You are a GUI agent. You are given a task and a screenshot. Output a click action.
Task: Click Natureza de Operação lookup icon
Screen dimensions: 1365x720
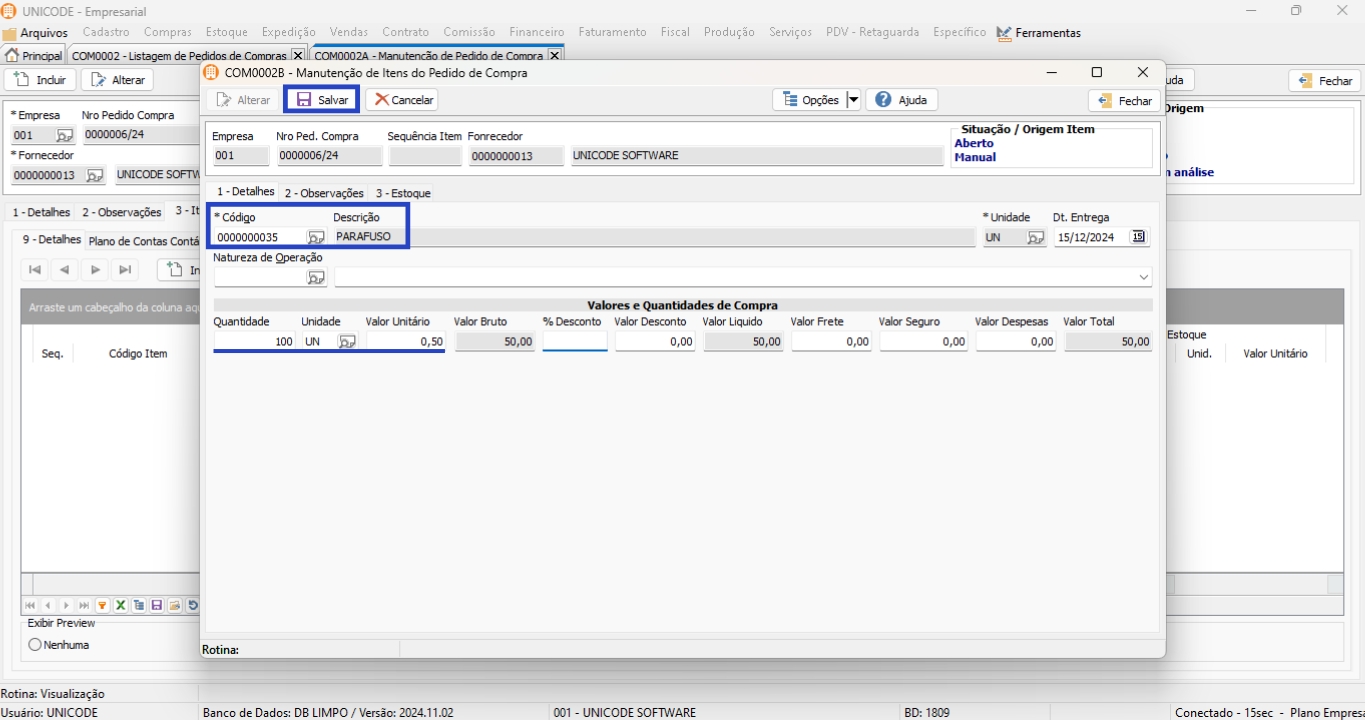316,278
